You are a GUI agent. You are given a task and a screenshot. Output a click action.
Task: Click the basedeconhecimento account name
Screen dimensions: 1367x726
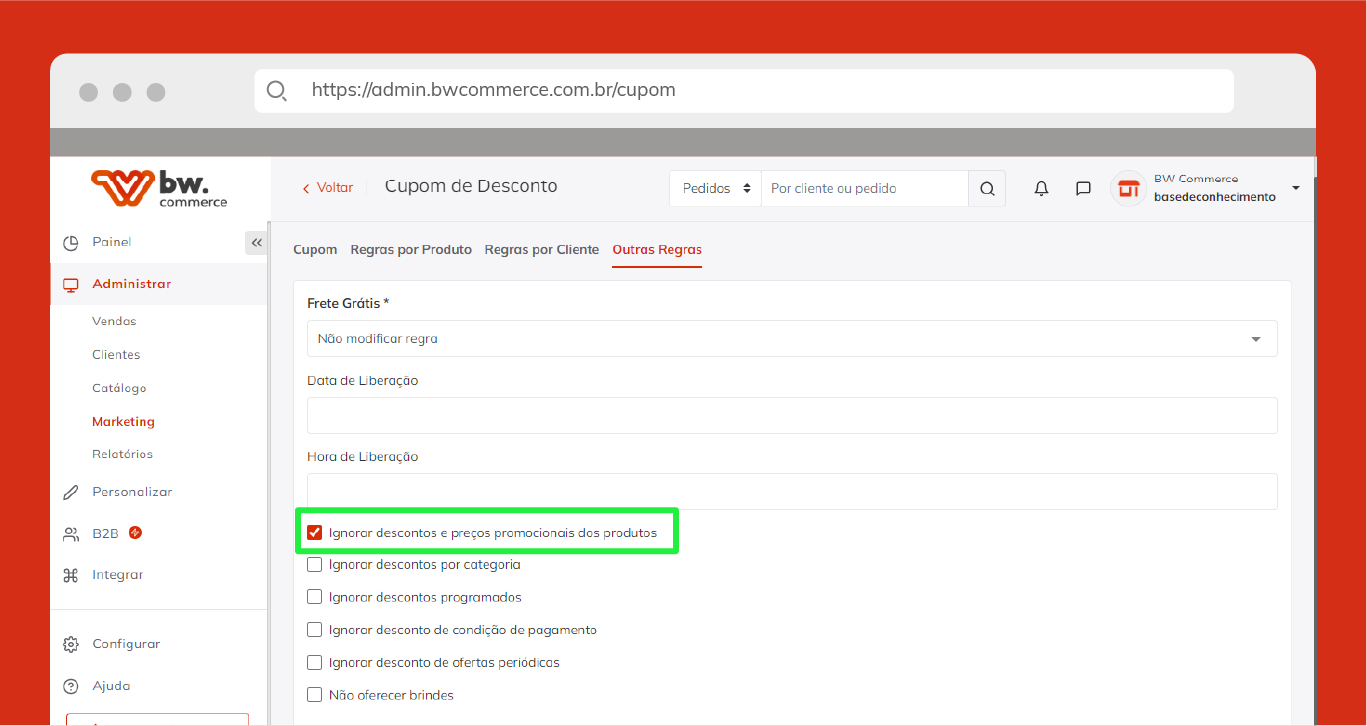click(1215, 197)
